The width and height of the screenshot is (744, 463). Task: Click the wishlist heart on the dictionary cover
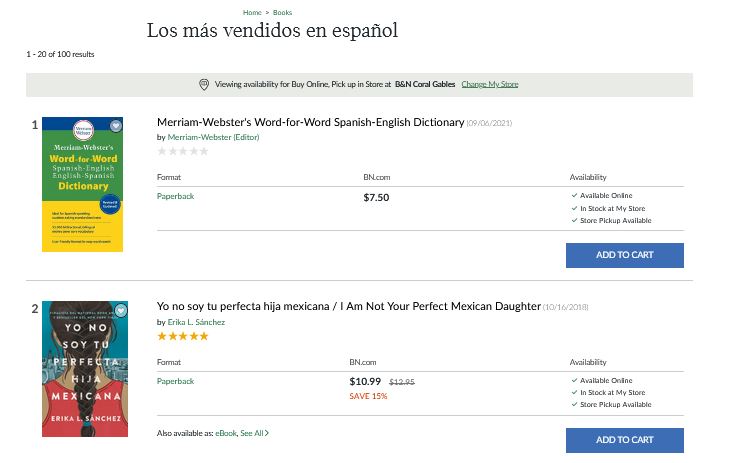(116, 126)
